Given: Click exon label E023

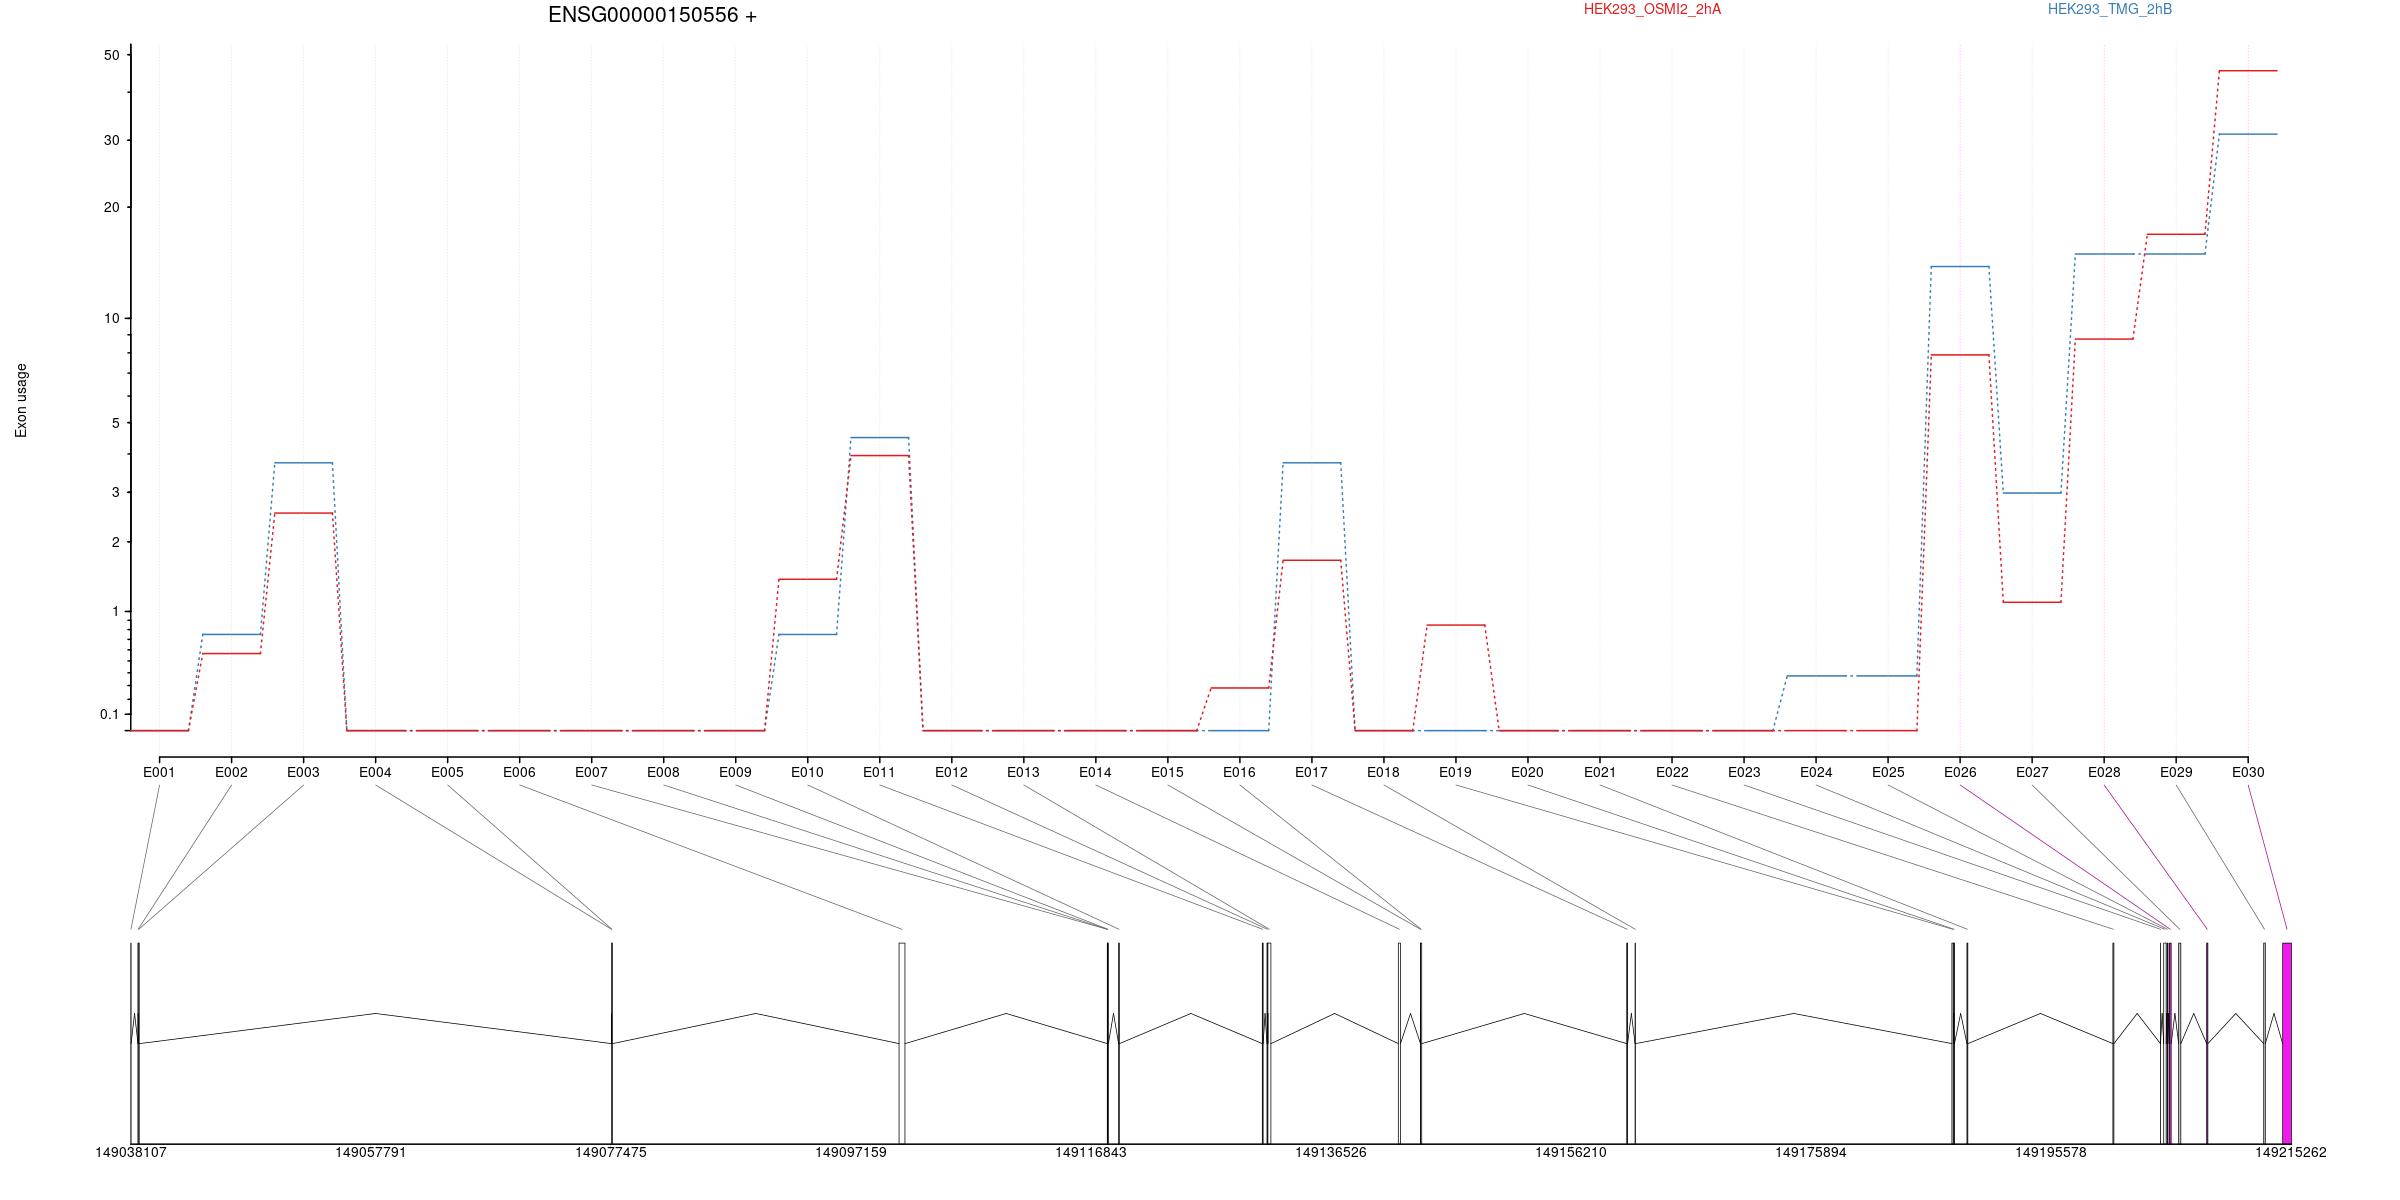Looking at the screenshot, I should (x=1744, y=772).
